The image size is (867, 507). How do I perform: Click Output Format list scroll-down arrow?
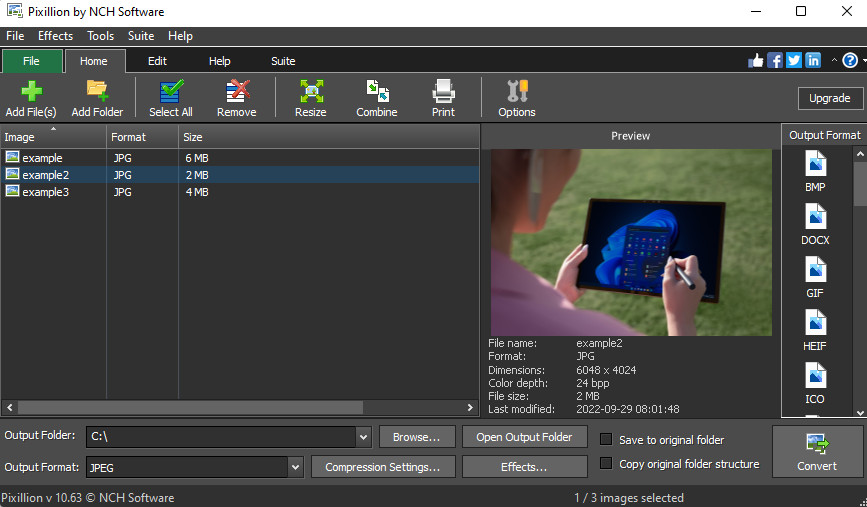tap(860, 412)
